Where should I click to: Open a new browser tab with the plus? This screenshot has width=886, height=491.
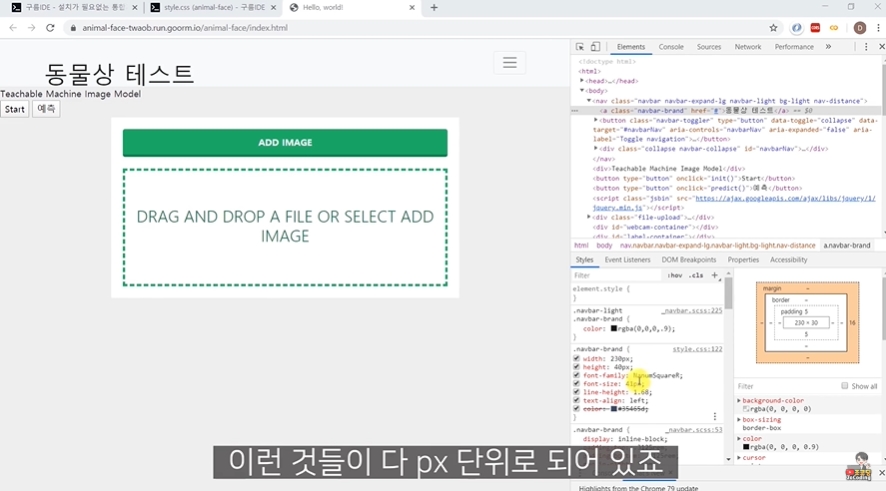434,7
